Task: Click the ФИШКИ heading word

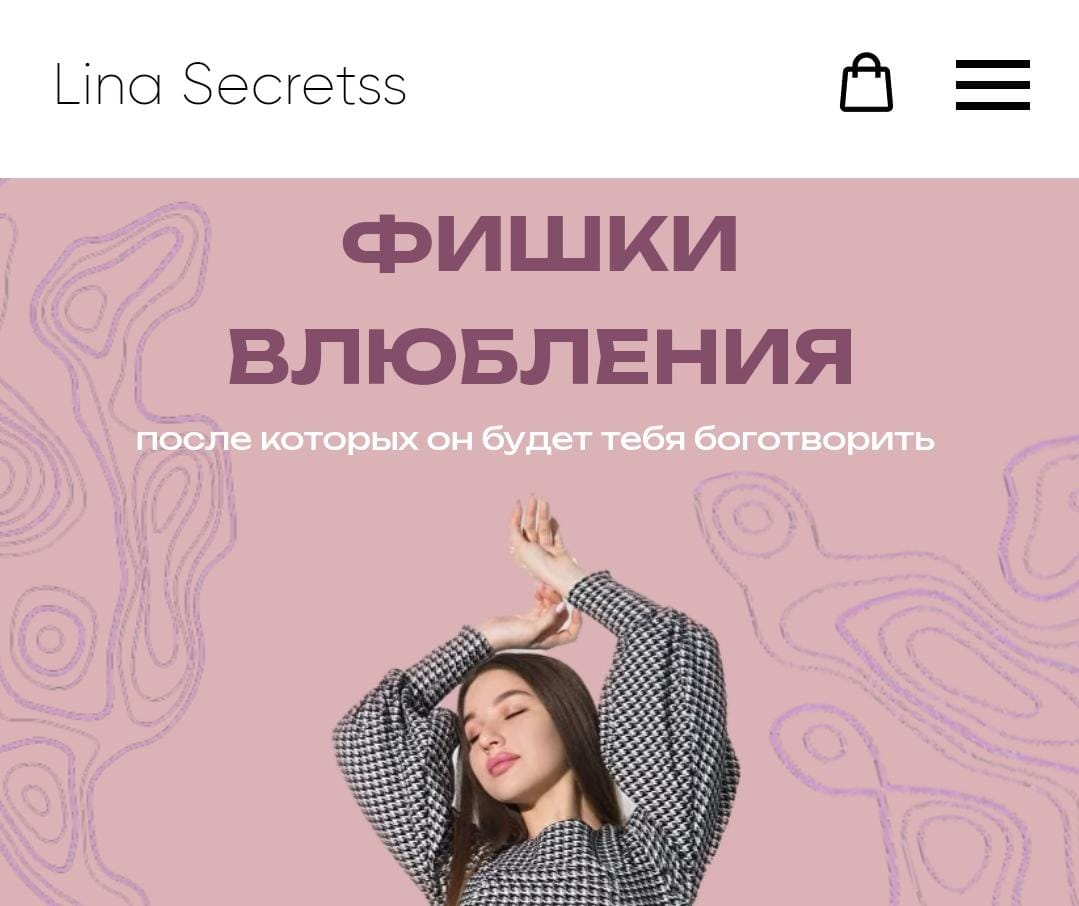Action: [540, 244]
